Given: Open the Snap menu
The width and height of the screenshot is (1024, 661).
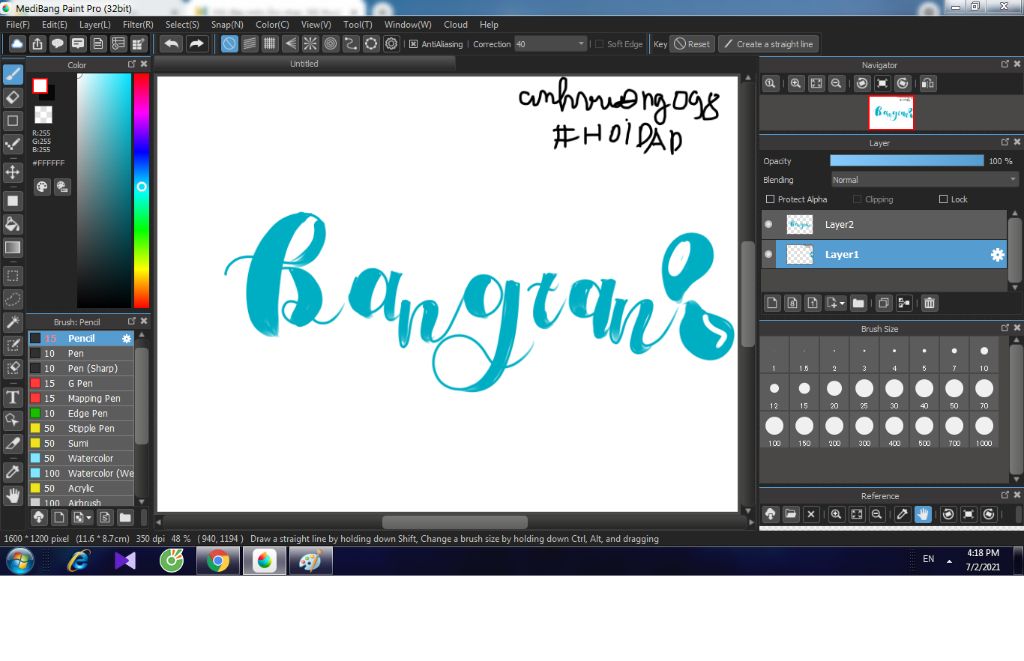Looking at the screenshot, I should click(x=227, y=24).
